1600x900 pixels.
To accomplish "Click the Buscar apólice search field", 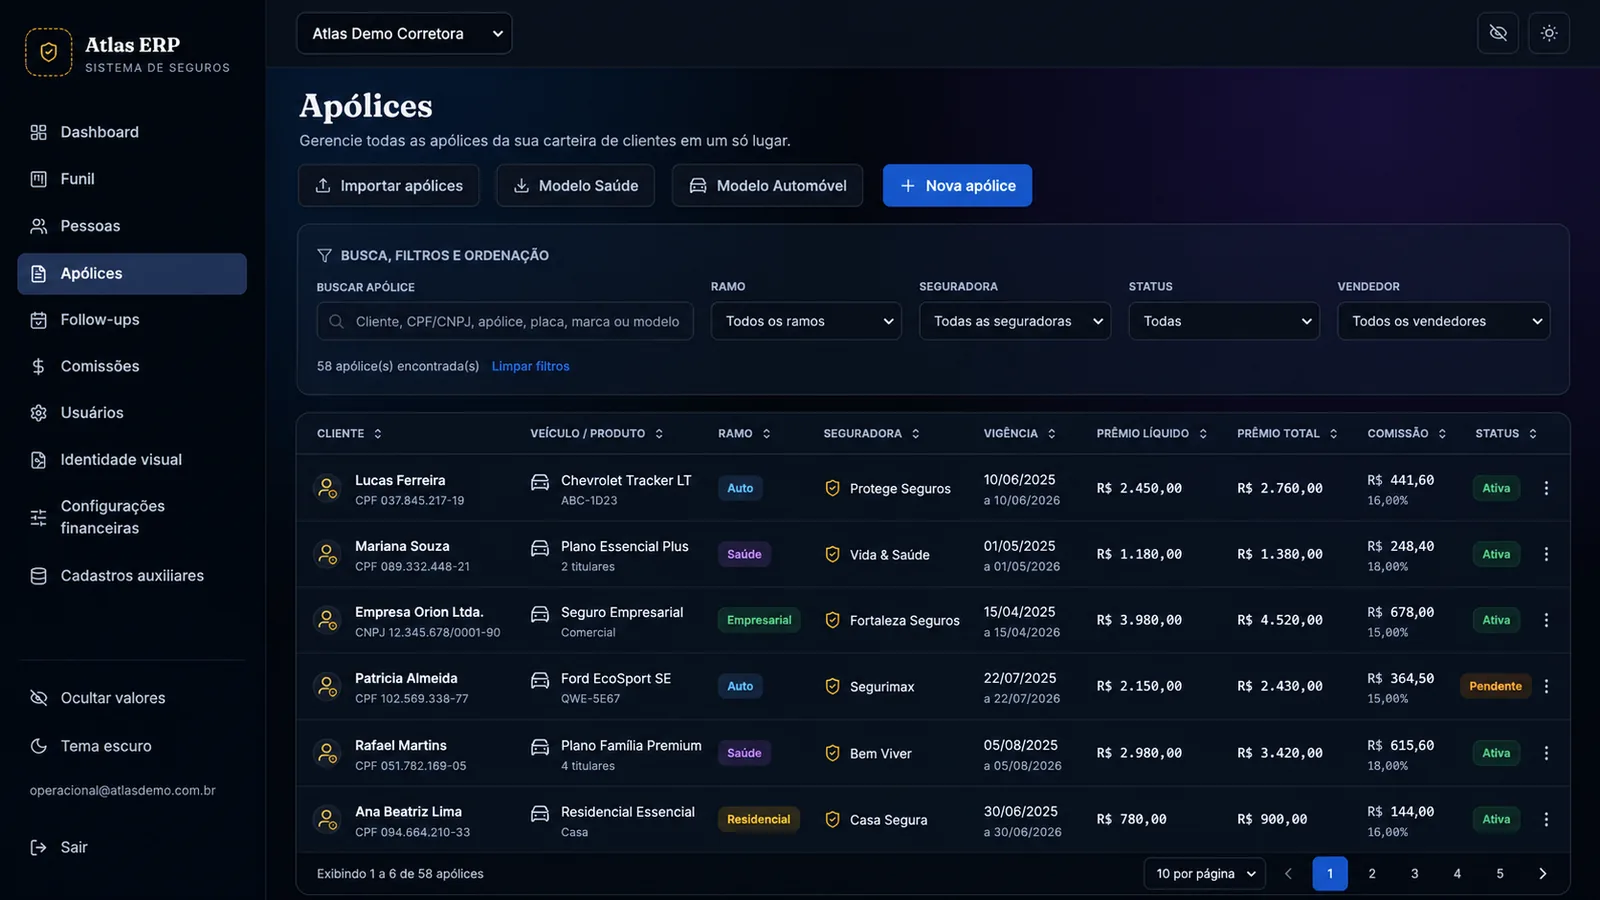I will pos(505,321).
